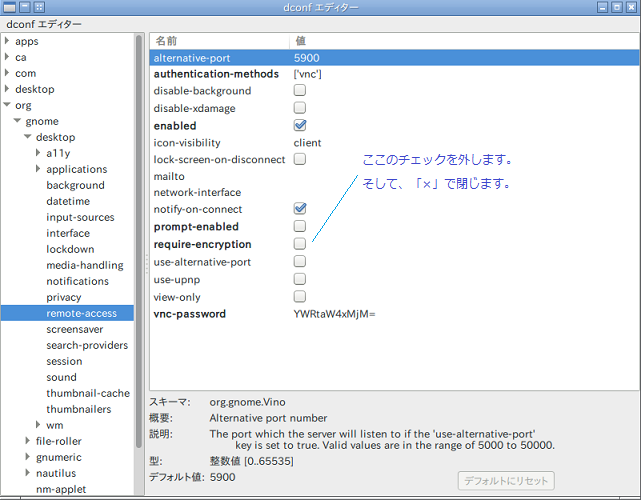This screenshot has width=641, height=500.
Task: Click the title bar sticky button on left
Action: pyautogui.click(x=39, y=7)
